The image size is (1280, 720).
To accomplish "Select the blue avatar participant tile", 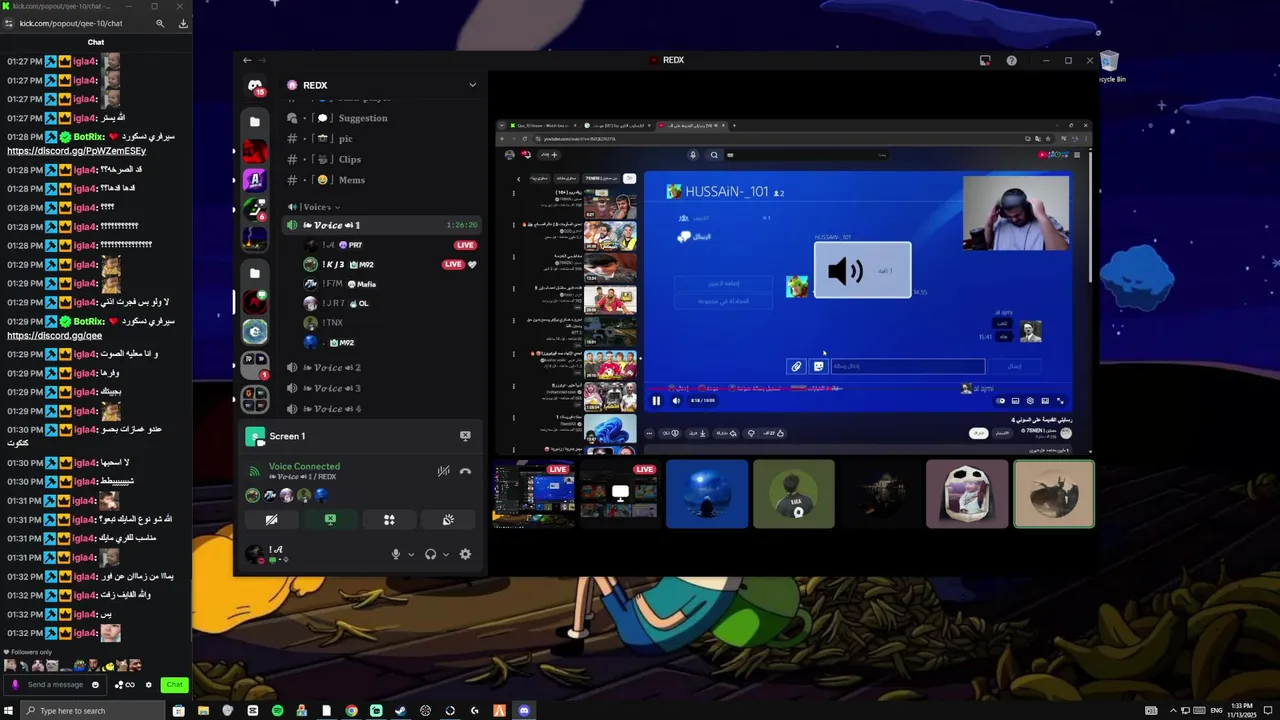I will (x=707, y=494).
